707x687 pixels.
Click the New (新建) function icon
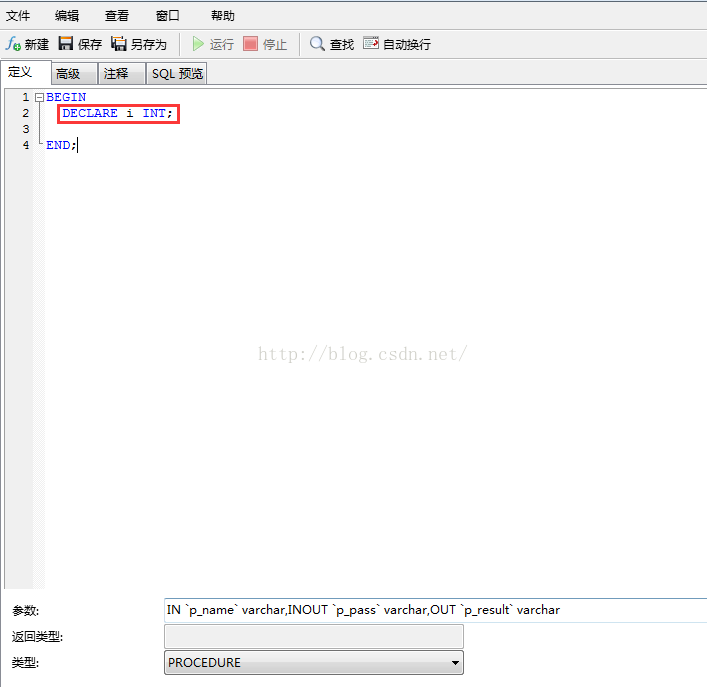tap(13, 44)
